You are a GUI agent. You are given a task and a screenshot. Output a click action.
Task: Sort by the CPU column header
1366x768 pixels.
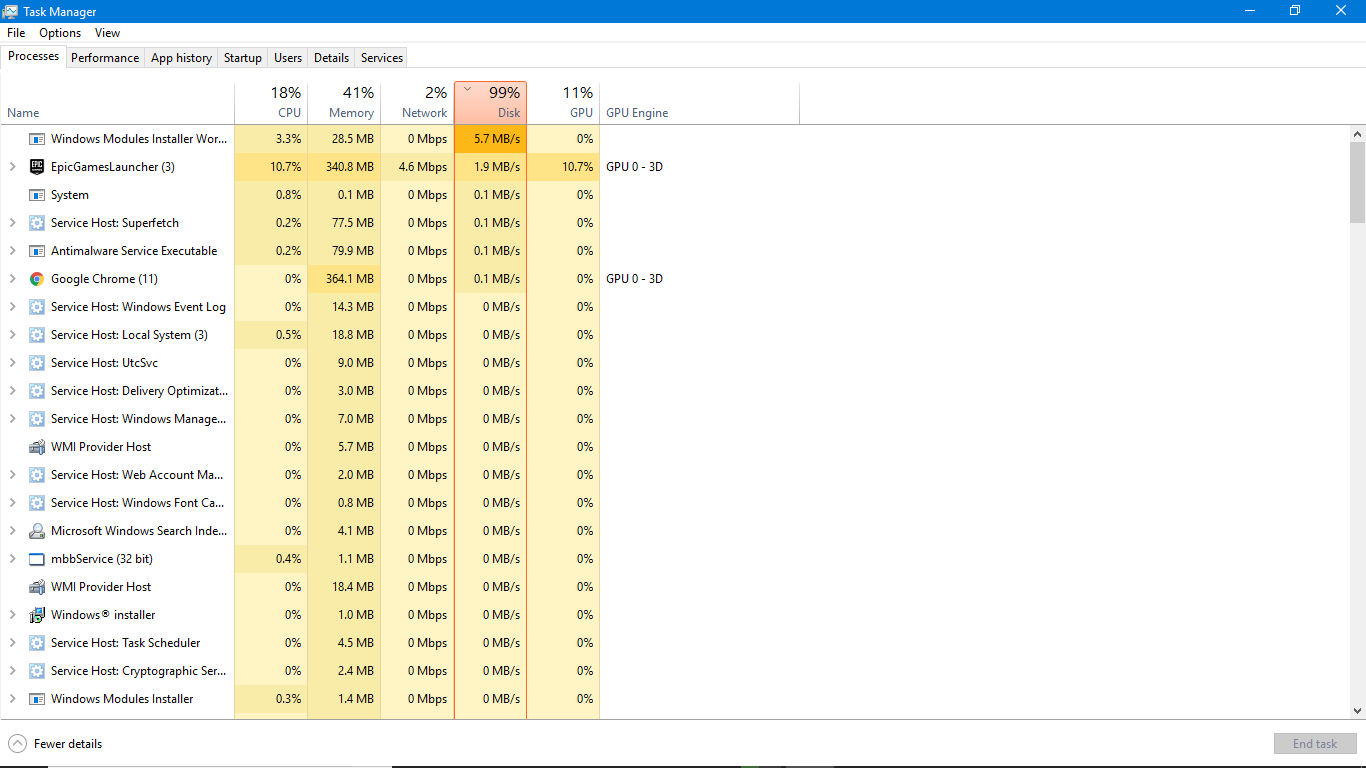[271, 103]
